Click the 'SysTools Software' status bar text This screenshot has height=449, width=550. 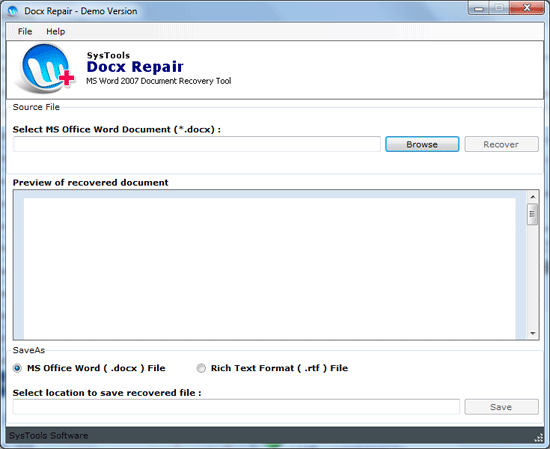(x=49, y=436)
